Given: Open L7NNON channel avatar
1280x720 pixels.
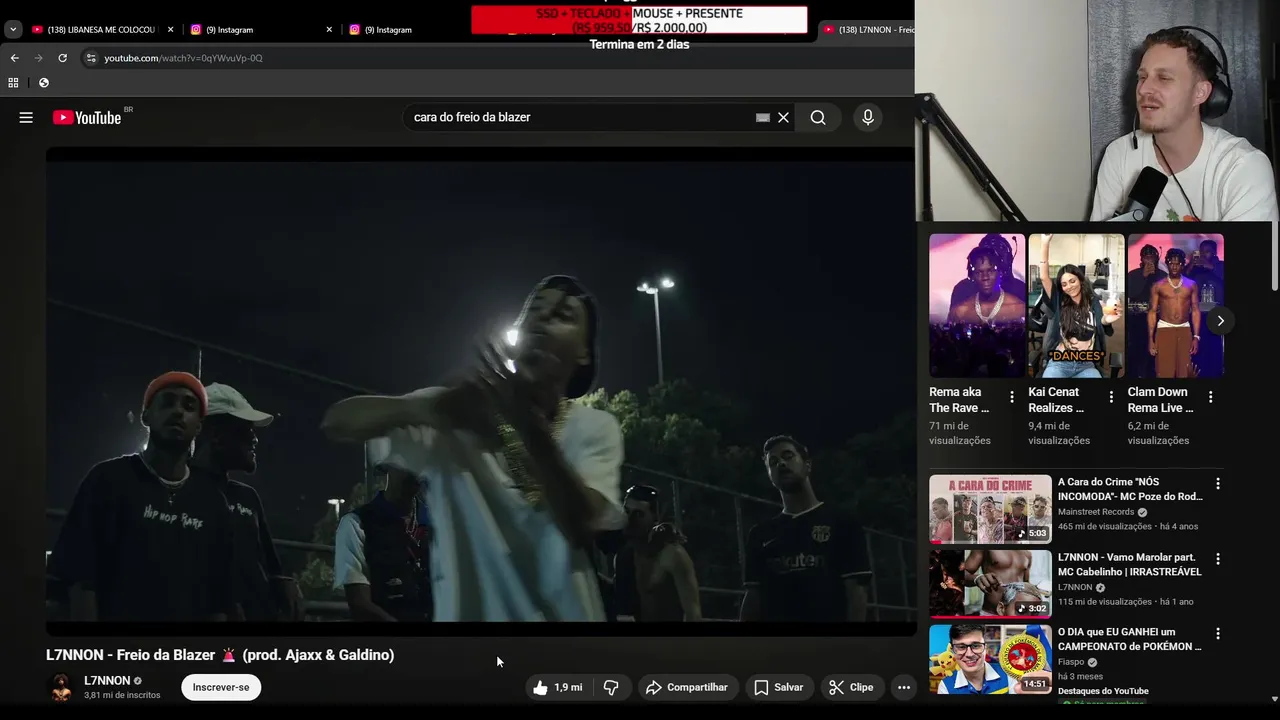Looking at the screenshot, I should [x=61, y=687].
